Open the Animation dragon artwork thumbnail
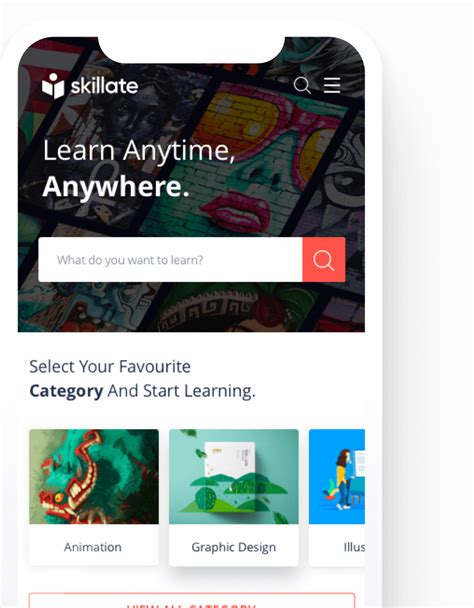Image resolution: width=474 pixels, height=608 pixels. (x=94, y=477)
